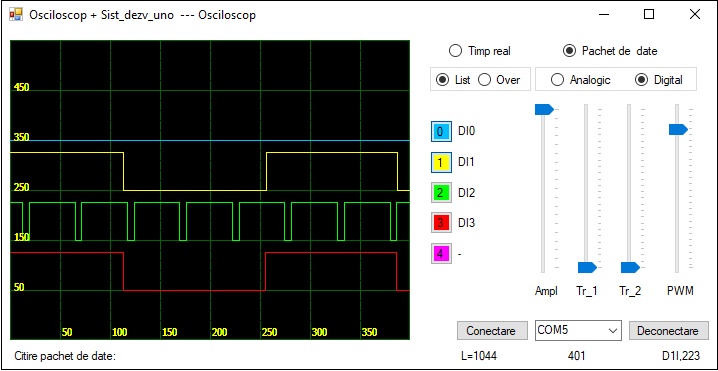Click the blue DI0 channel color box
This screenshot has width=718, height=371.
point(441,131)
